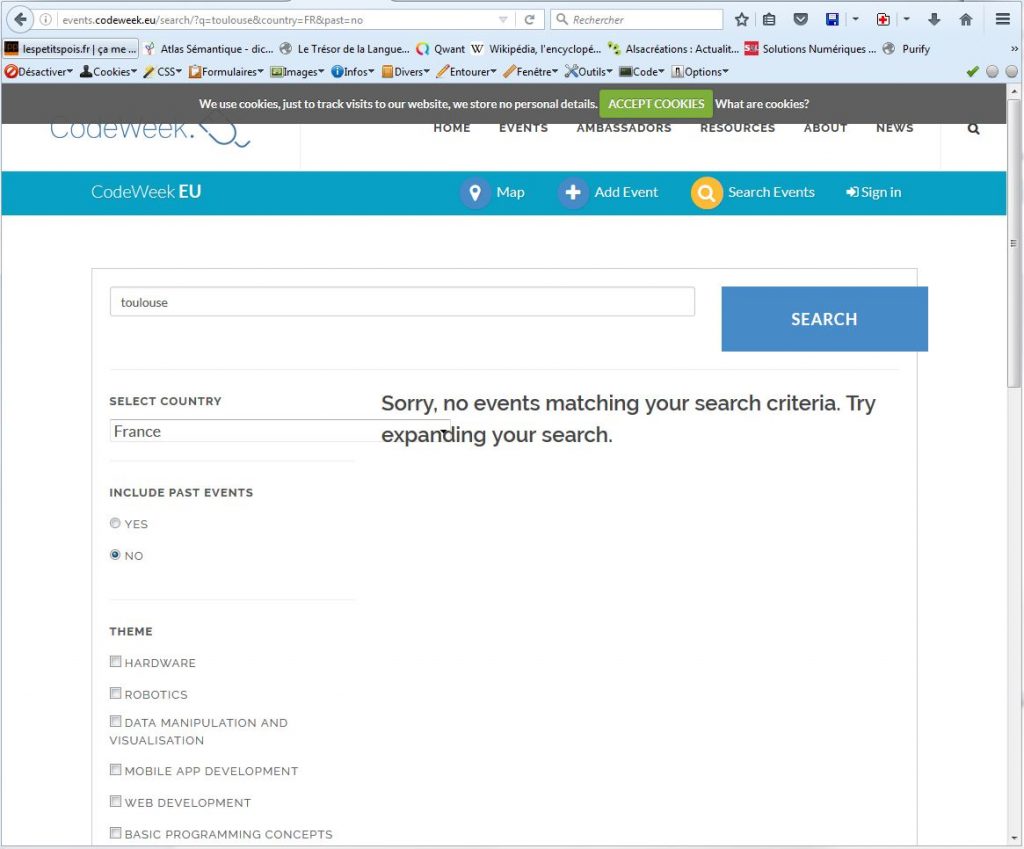Select YES for include past events
Viewport: 1024px width, 849px height.
(115, 523)
